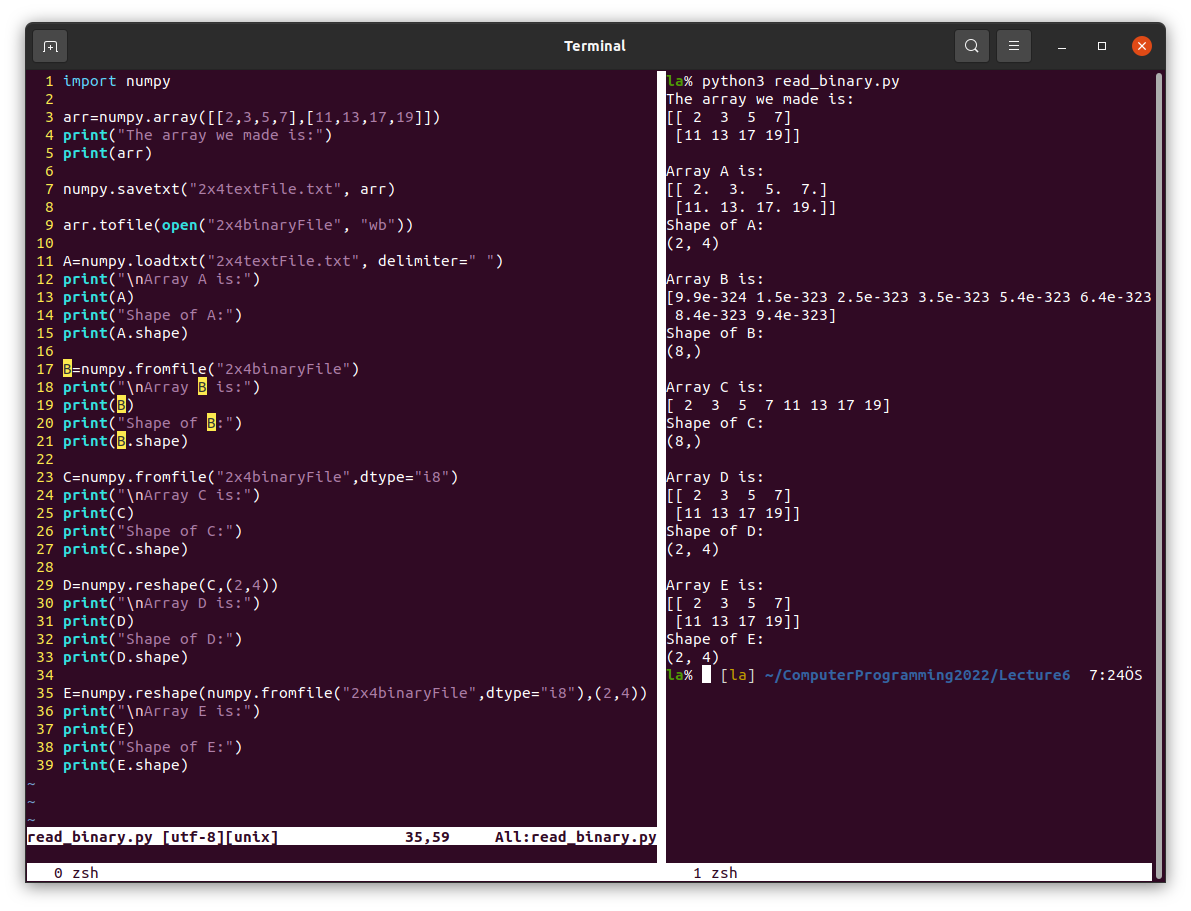Click the ~/ComputerProgramming2022/Lecture6 path in prompt

coord(916,675)
